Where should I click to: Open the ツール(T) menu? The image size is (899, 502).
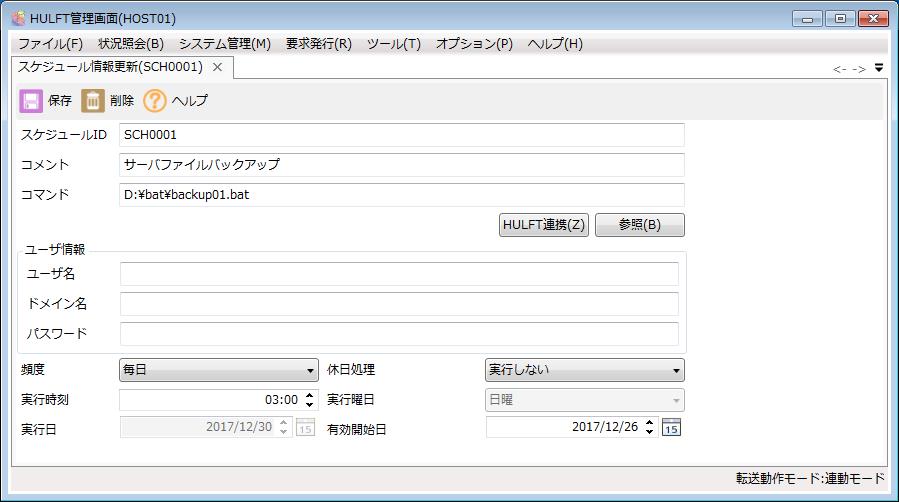[x=394, y=44]
